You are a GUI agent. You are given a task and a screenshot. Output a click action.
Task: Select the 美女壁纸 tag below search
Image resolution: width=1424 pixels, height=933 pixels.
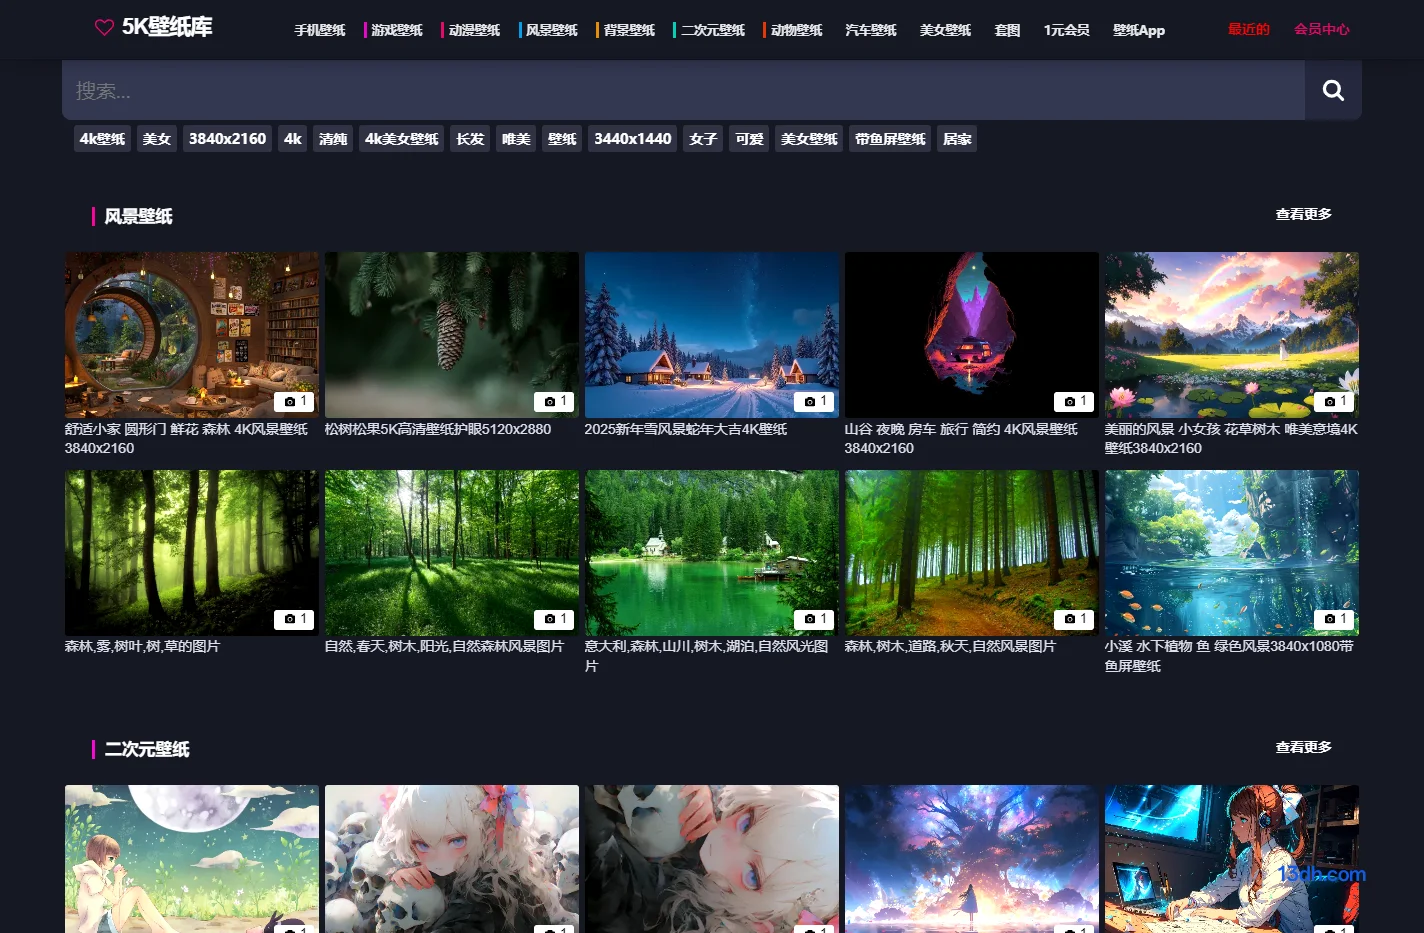809,139
